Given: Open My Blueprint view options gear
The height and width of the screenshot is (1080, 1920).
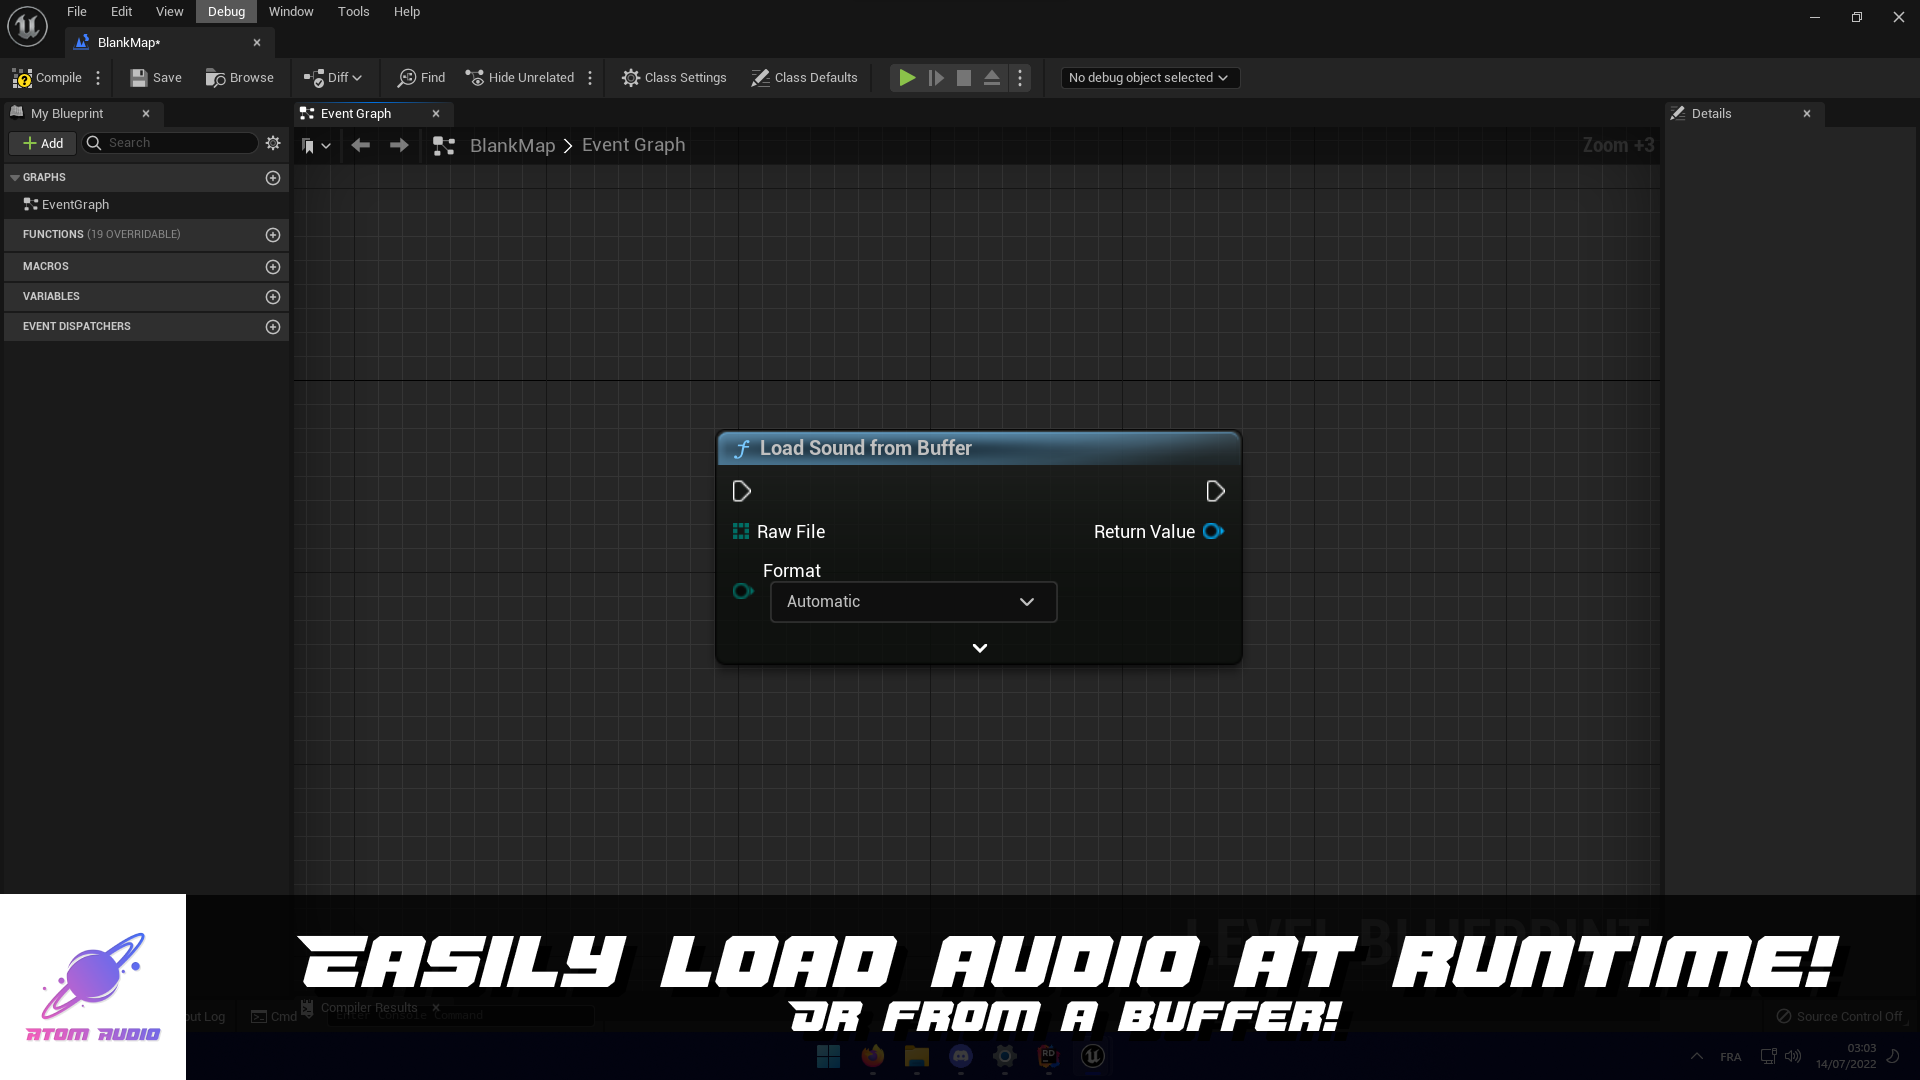Looking at the screenshot, I should [x=273, y=144].
